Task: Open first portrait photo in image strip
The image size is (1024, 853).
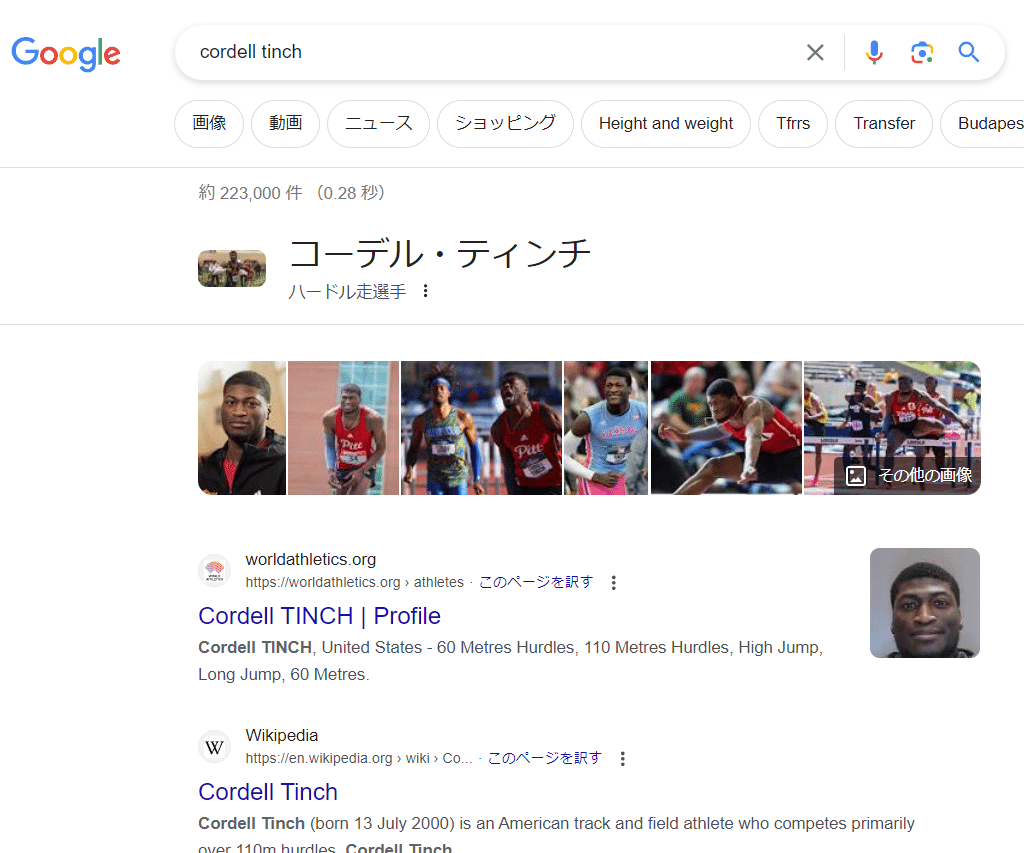Action: [242, 428]
